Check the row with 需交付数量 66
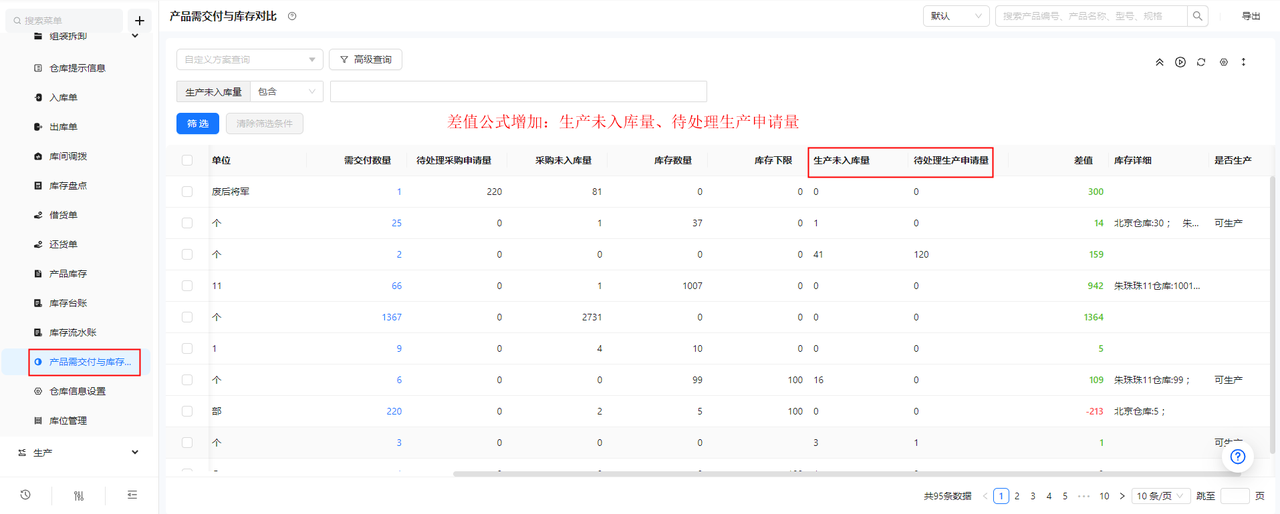 point(187,286)
